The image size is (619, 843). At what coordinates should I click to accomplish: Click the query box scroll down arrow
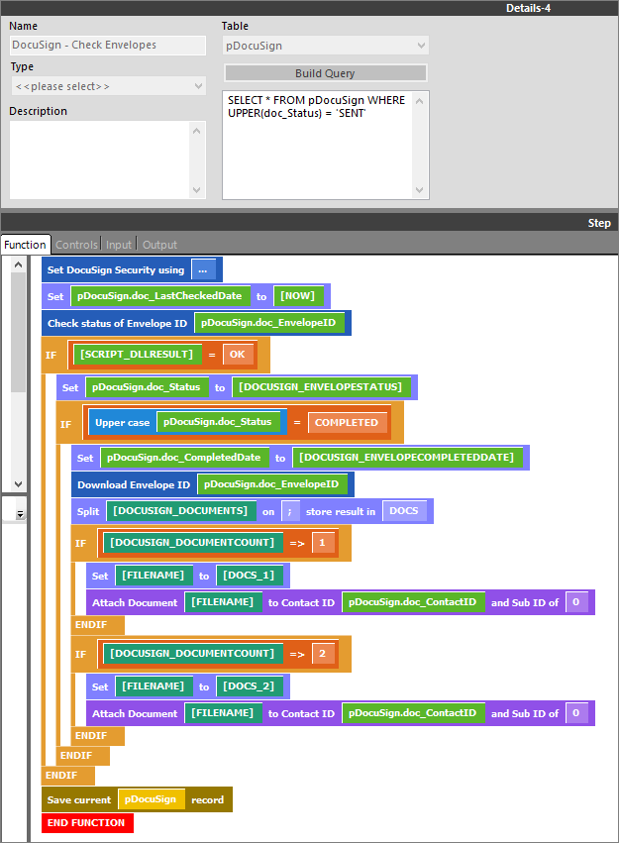tap(419, 190)
